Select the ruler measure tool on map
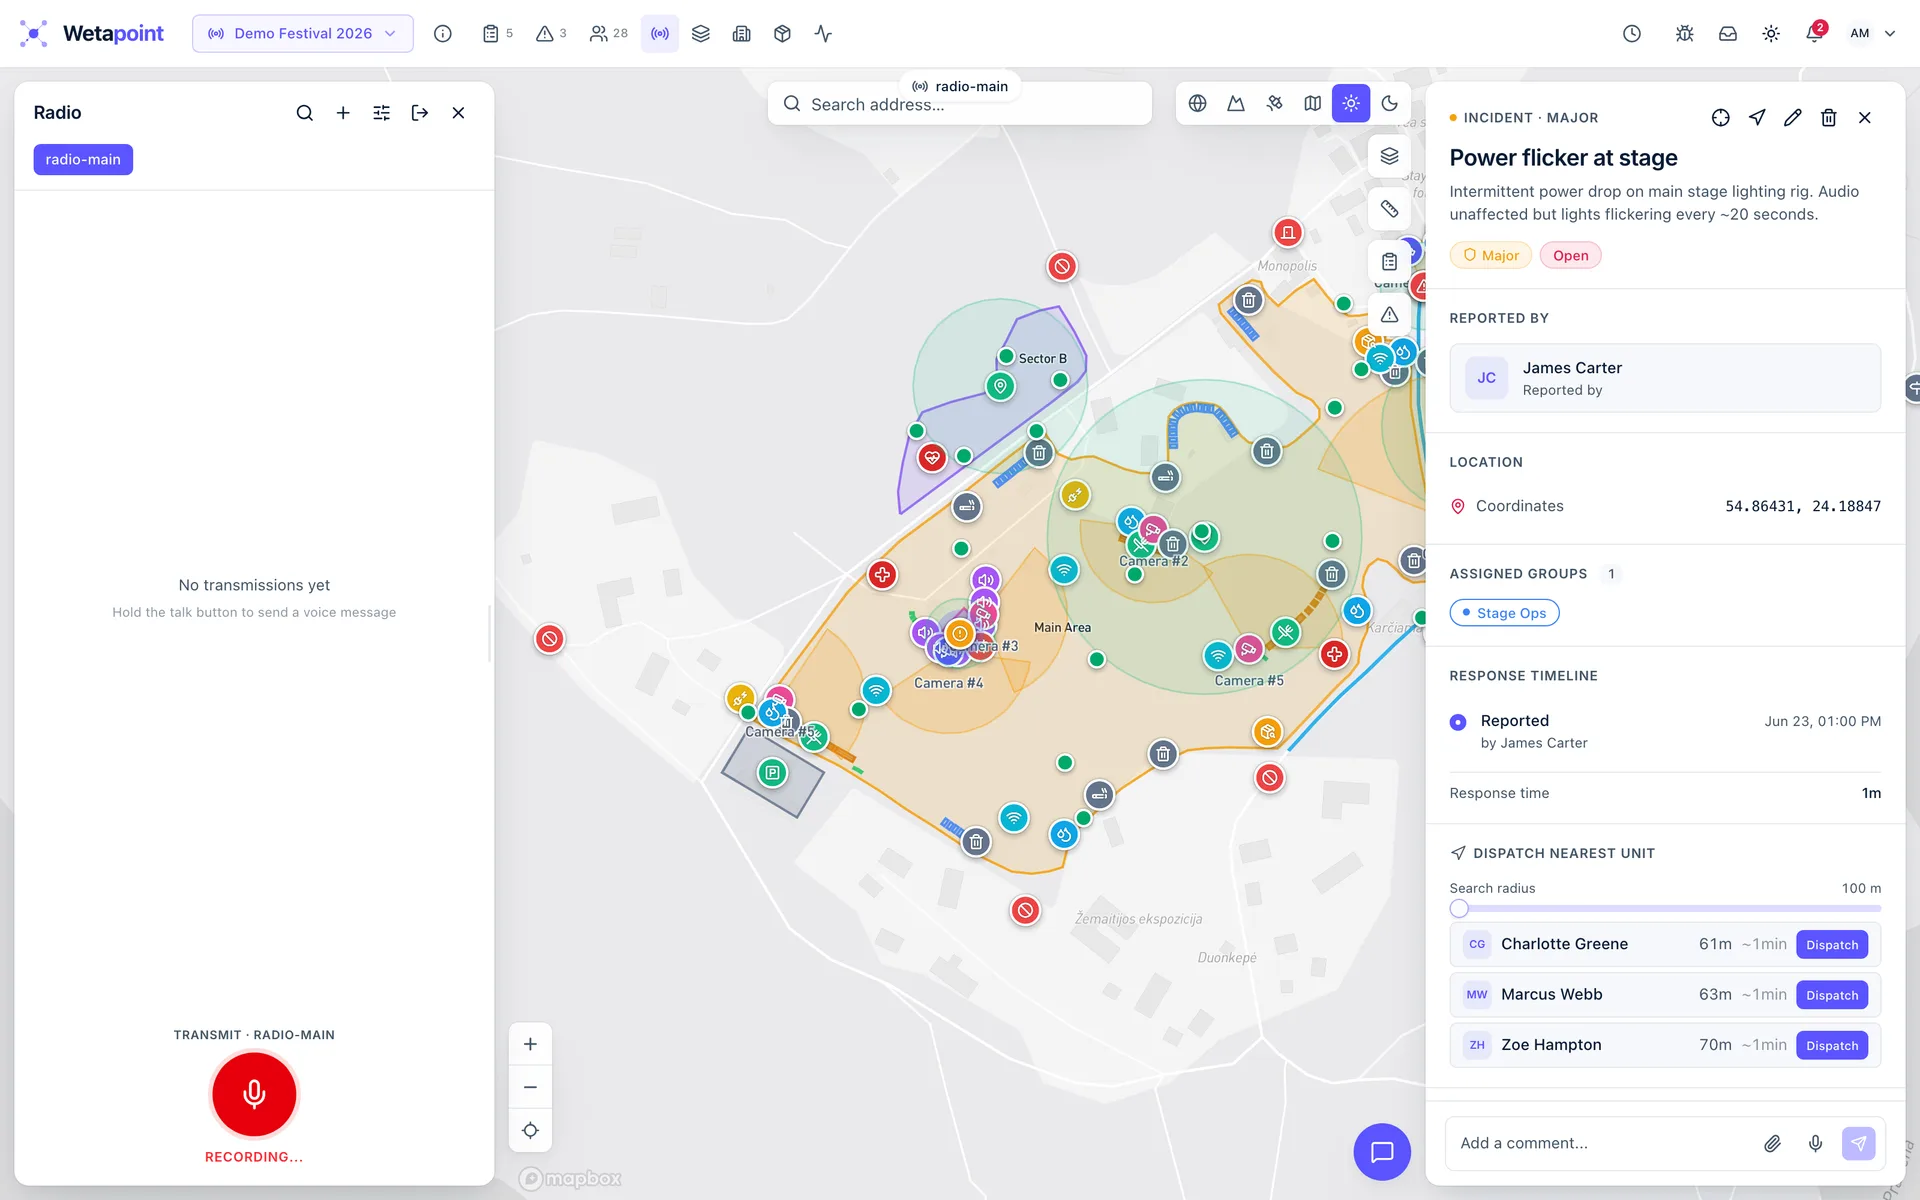Screen dimensions: 1920x1200 1389,208
